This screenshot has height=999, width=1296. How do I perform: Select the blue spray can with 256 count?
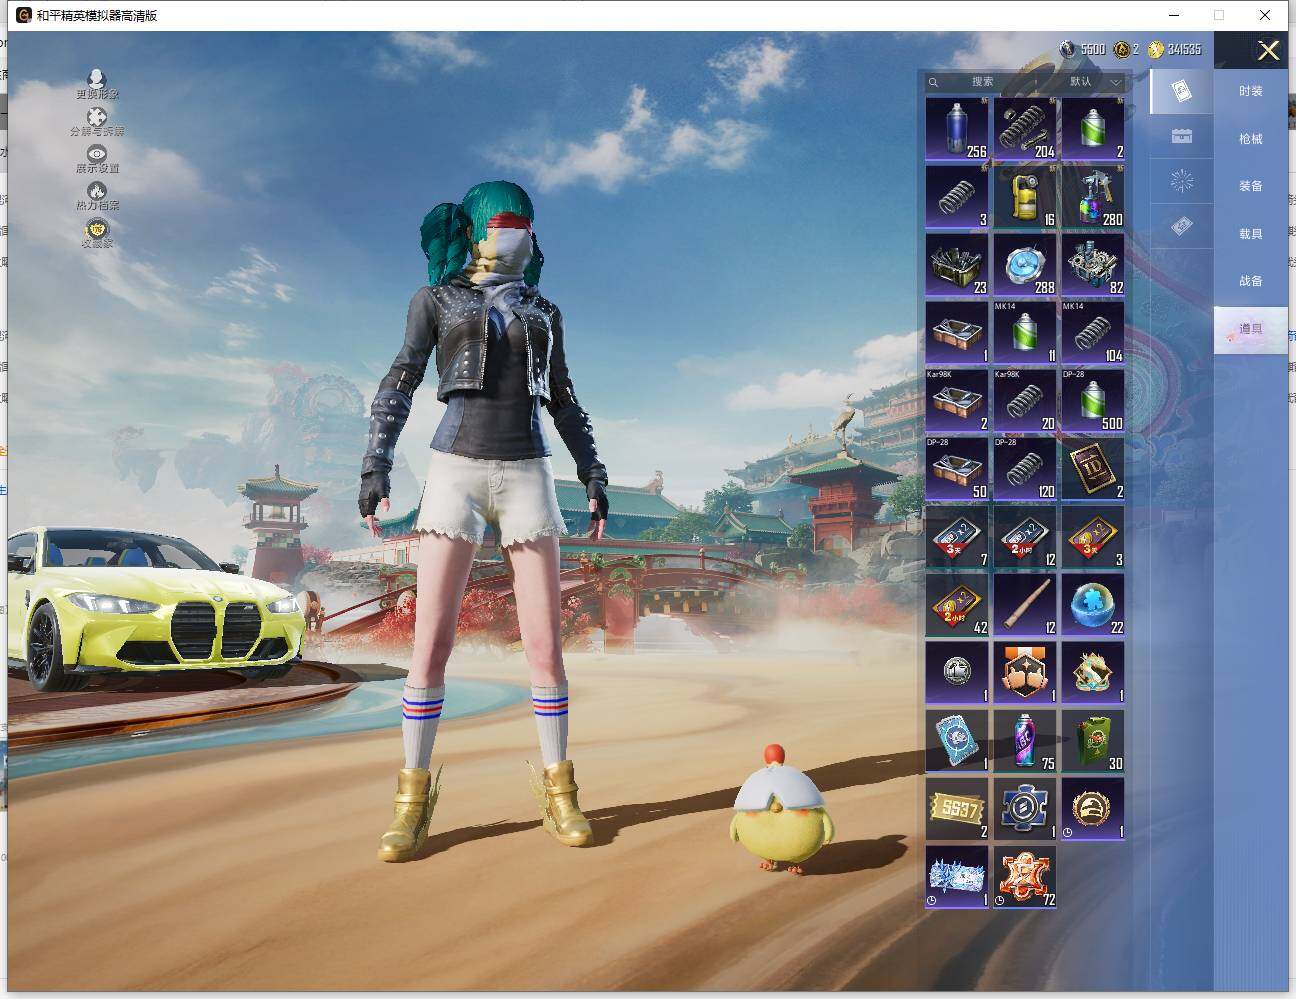[x=957, y=128]
